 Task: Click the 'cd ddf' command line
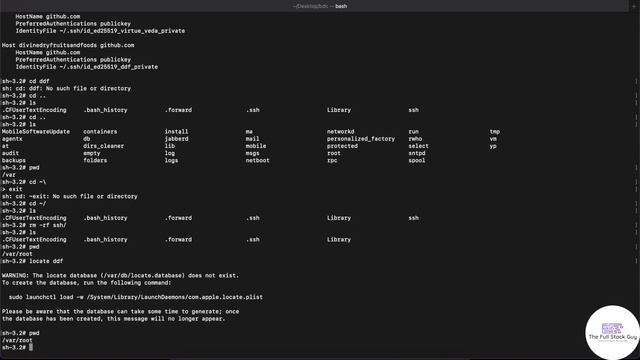click(25, 81)
